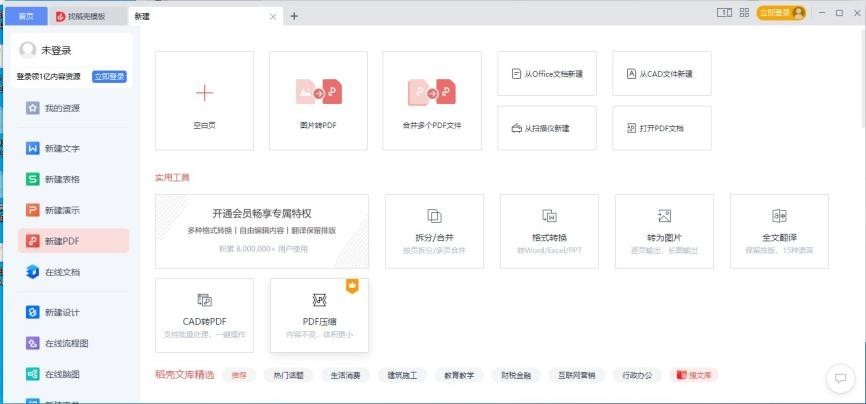Click the window layout icon in title bar
The image size is (866, 404).
click(725, 12)
